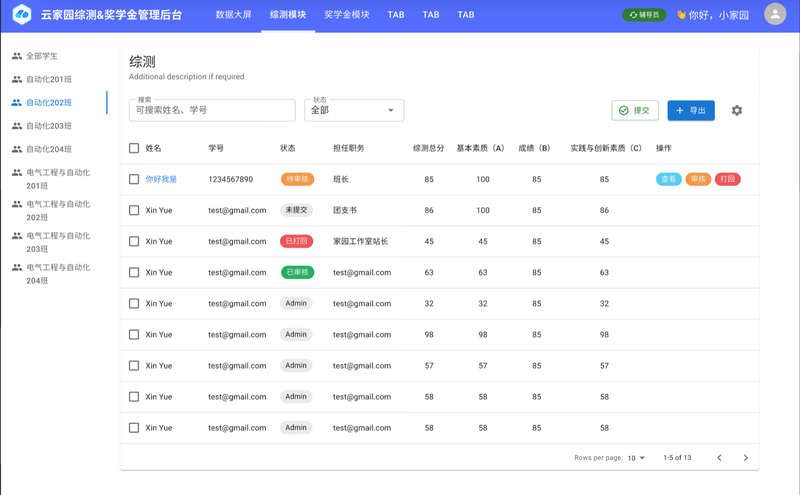Screen dimensions: 800x495
Task: Click the 导出 button
Action: coord(691,110)
